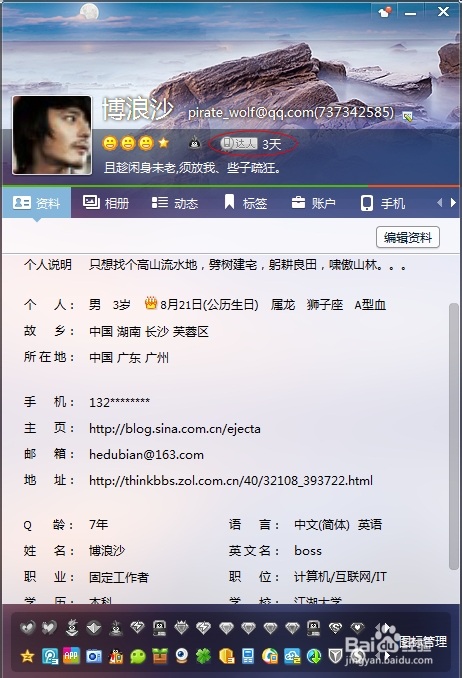Viewport: 462px width, 678px height.
Task: Open the blue cloud storage icon
Action: click(x=292, y=656)
